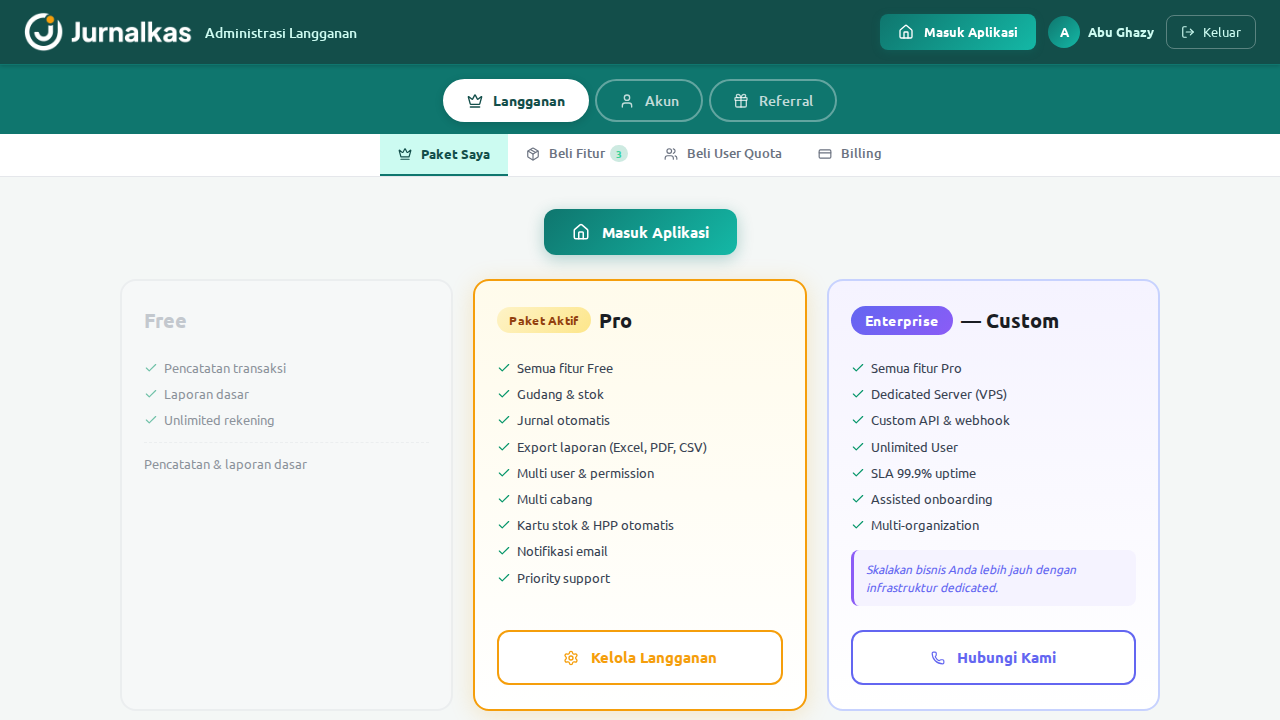Go to the Billing sub-tab

850,154
